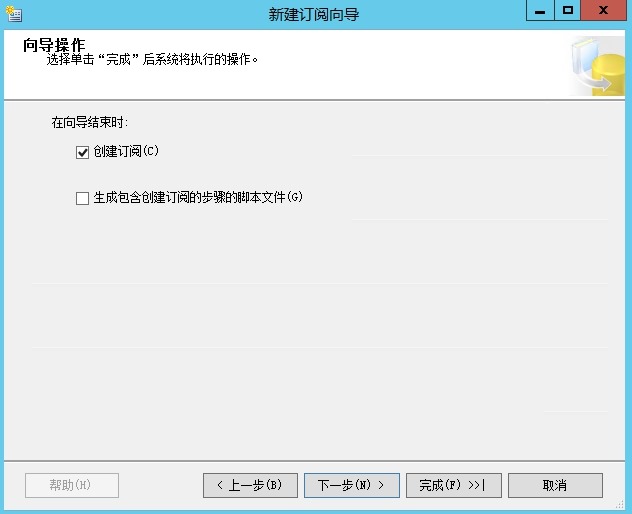Open the window system menu icon in title bar
This screenshot has height=514, width=632.
14,14
